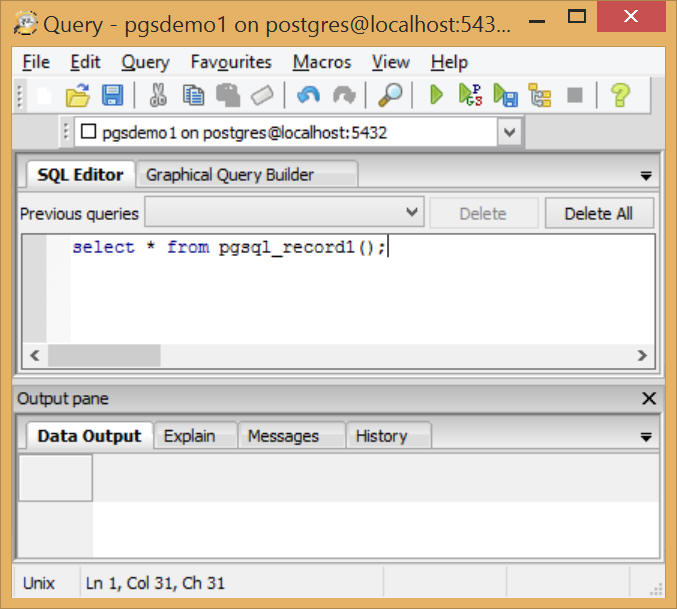Undo the last edit with the toolbar arrow
Viewport: 677px width, 609px height.
[x=308, y=96]
